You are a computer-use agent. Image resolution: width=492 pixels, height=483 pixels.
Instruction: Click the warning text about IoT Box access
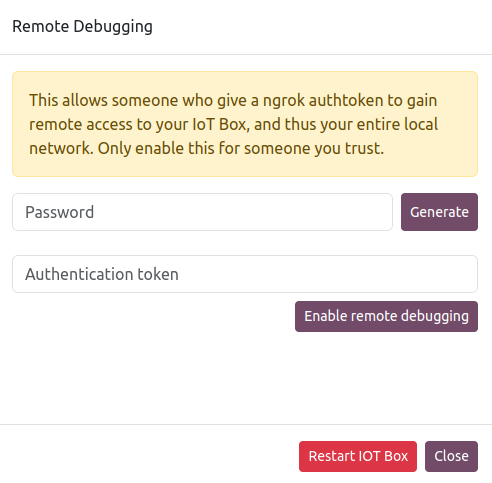233,124
